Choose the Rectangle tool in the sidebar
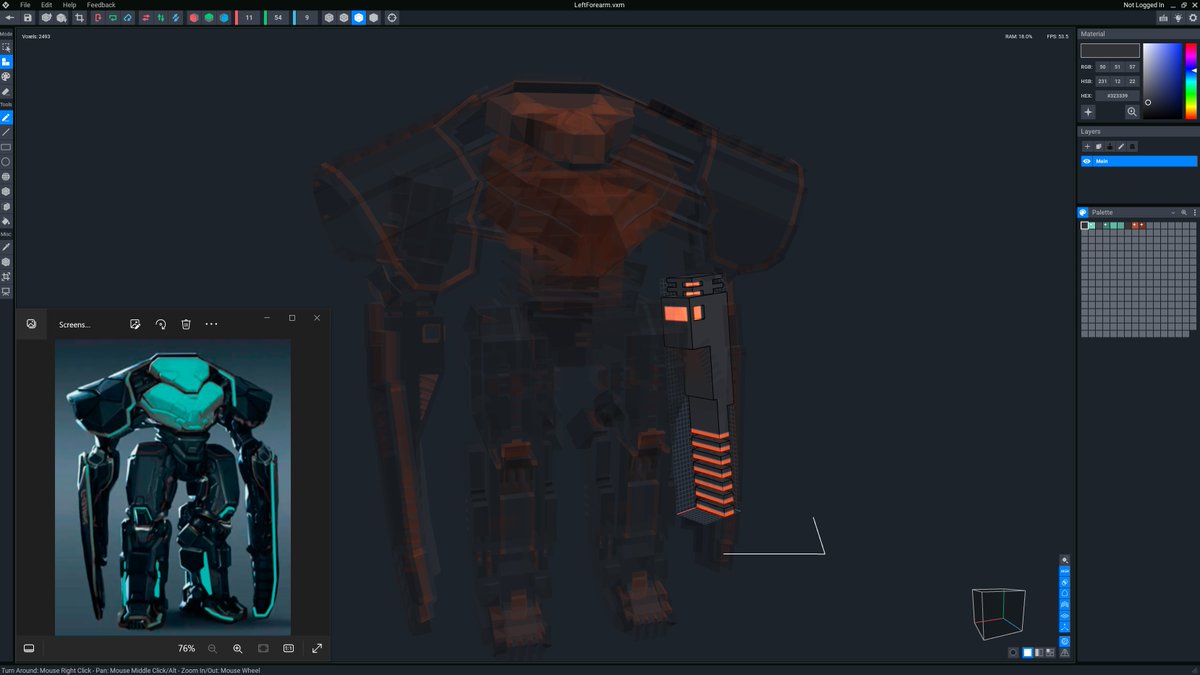 click(x=6, y=146)
